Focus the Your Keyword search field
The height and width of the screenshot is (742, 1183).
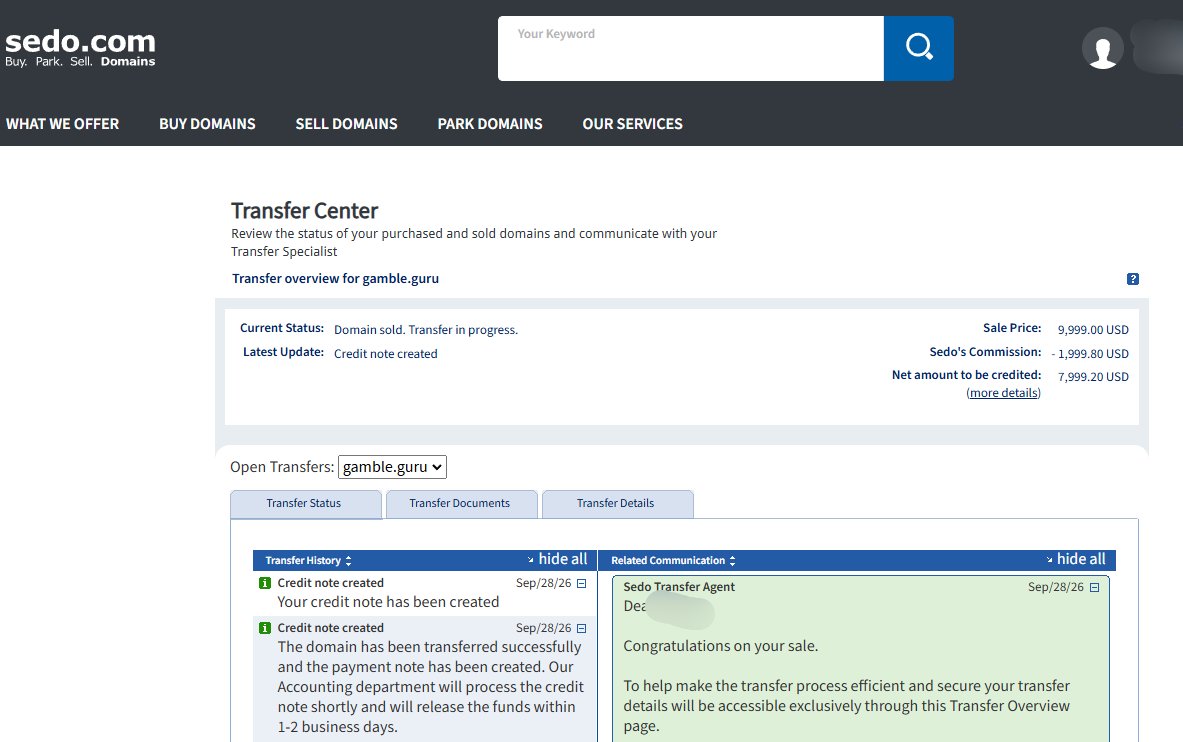(x=690, y=48)
